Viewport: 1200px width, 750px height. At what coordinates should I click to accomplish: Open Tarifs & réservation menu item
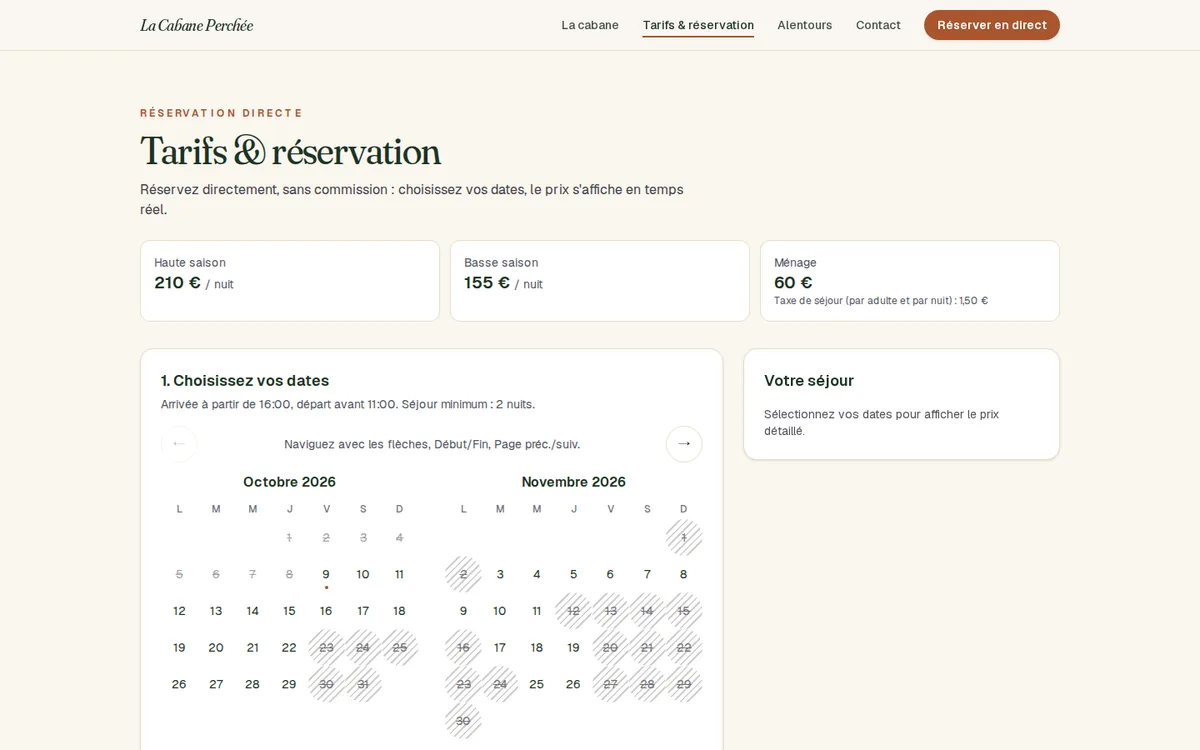click(698, 25)
